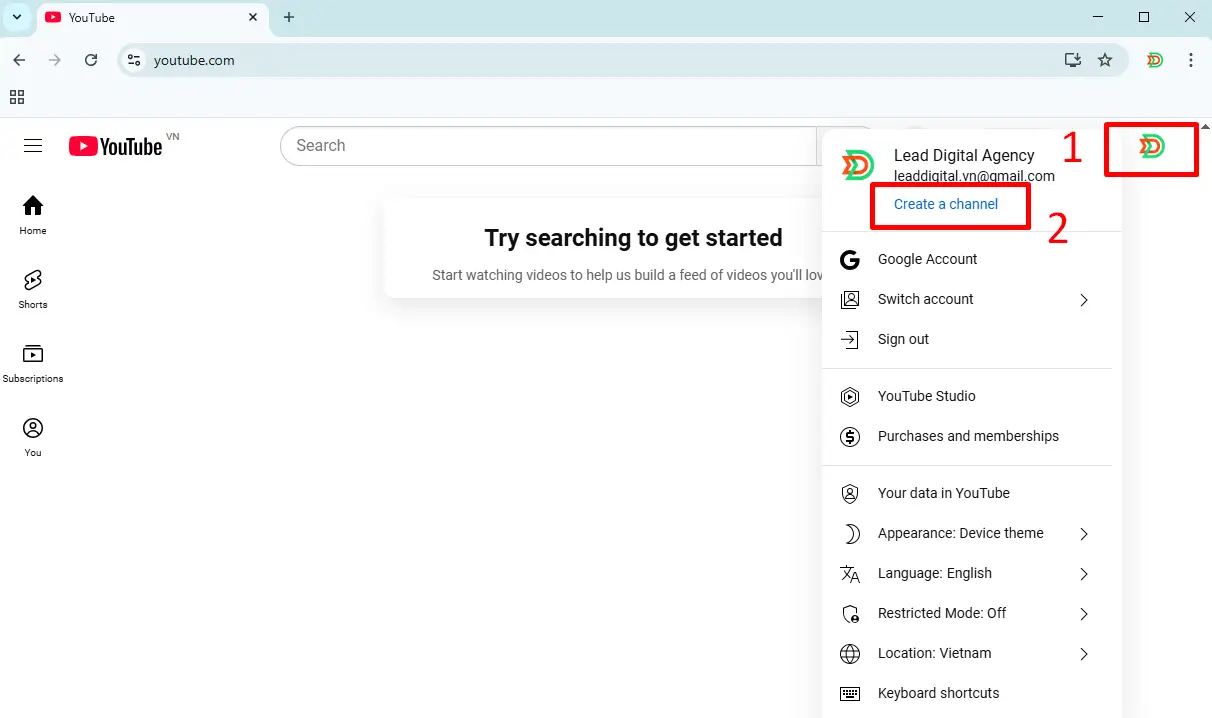Open Subscriptions in the sidebar
The width and height of the screenshot is (1212, 718).
click(33, 363)
